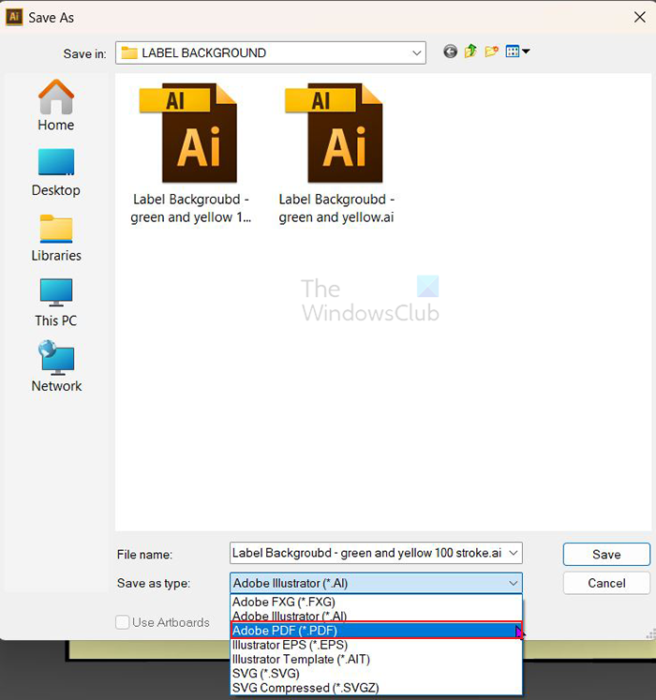Choose Illustrator EPS (*.EPS) format

(376, 645)
